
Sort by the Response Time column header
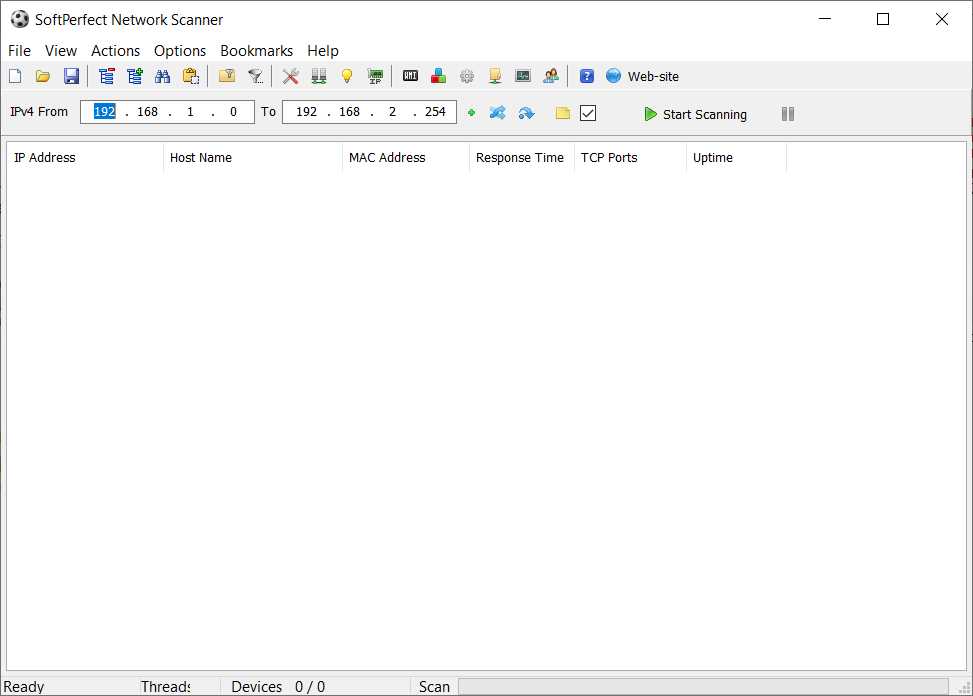[520, 158]
